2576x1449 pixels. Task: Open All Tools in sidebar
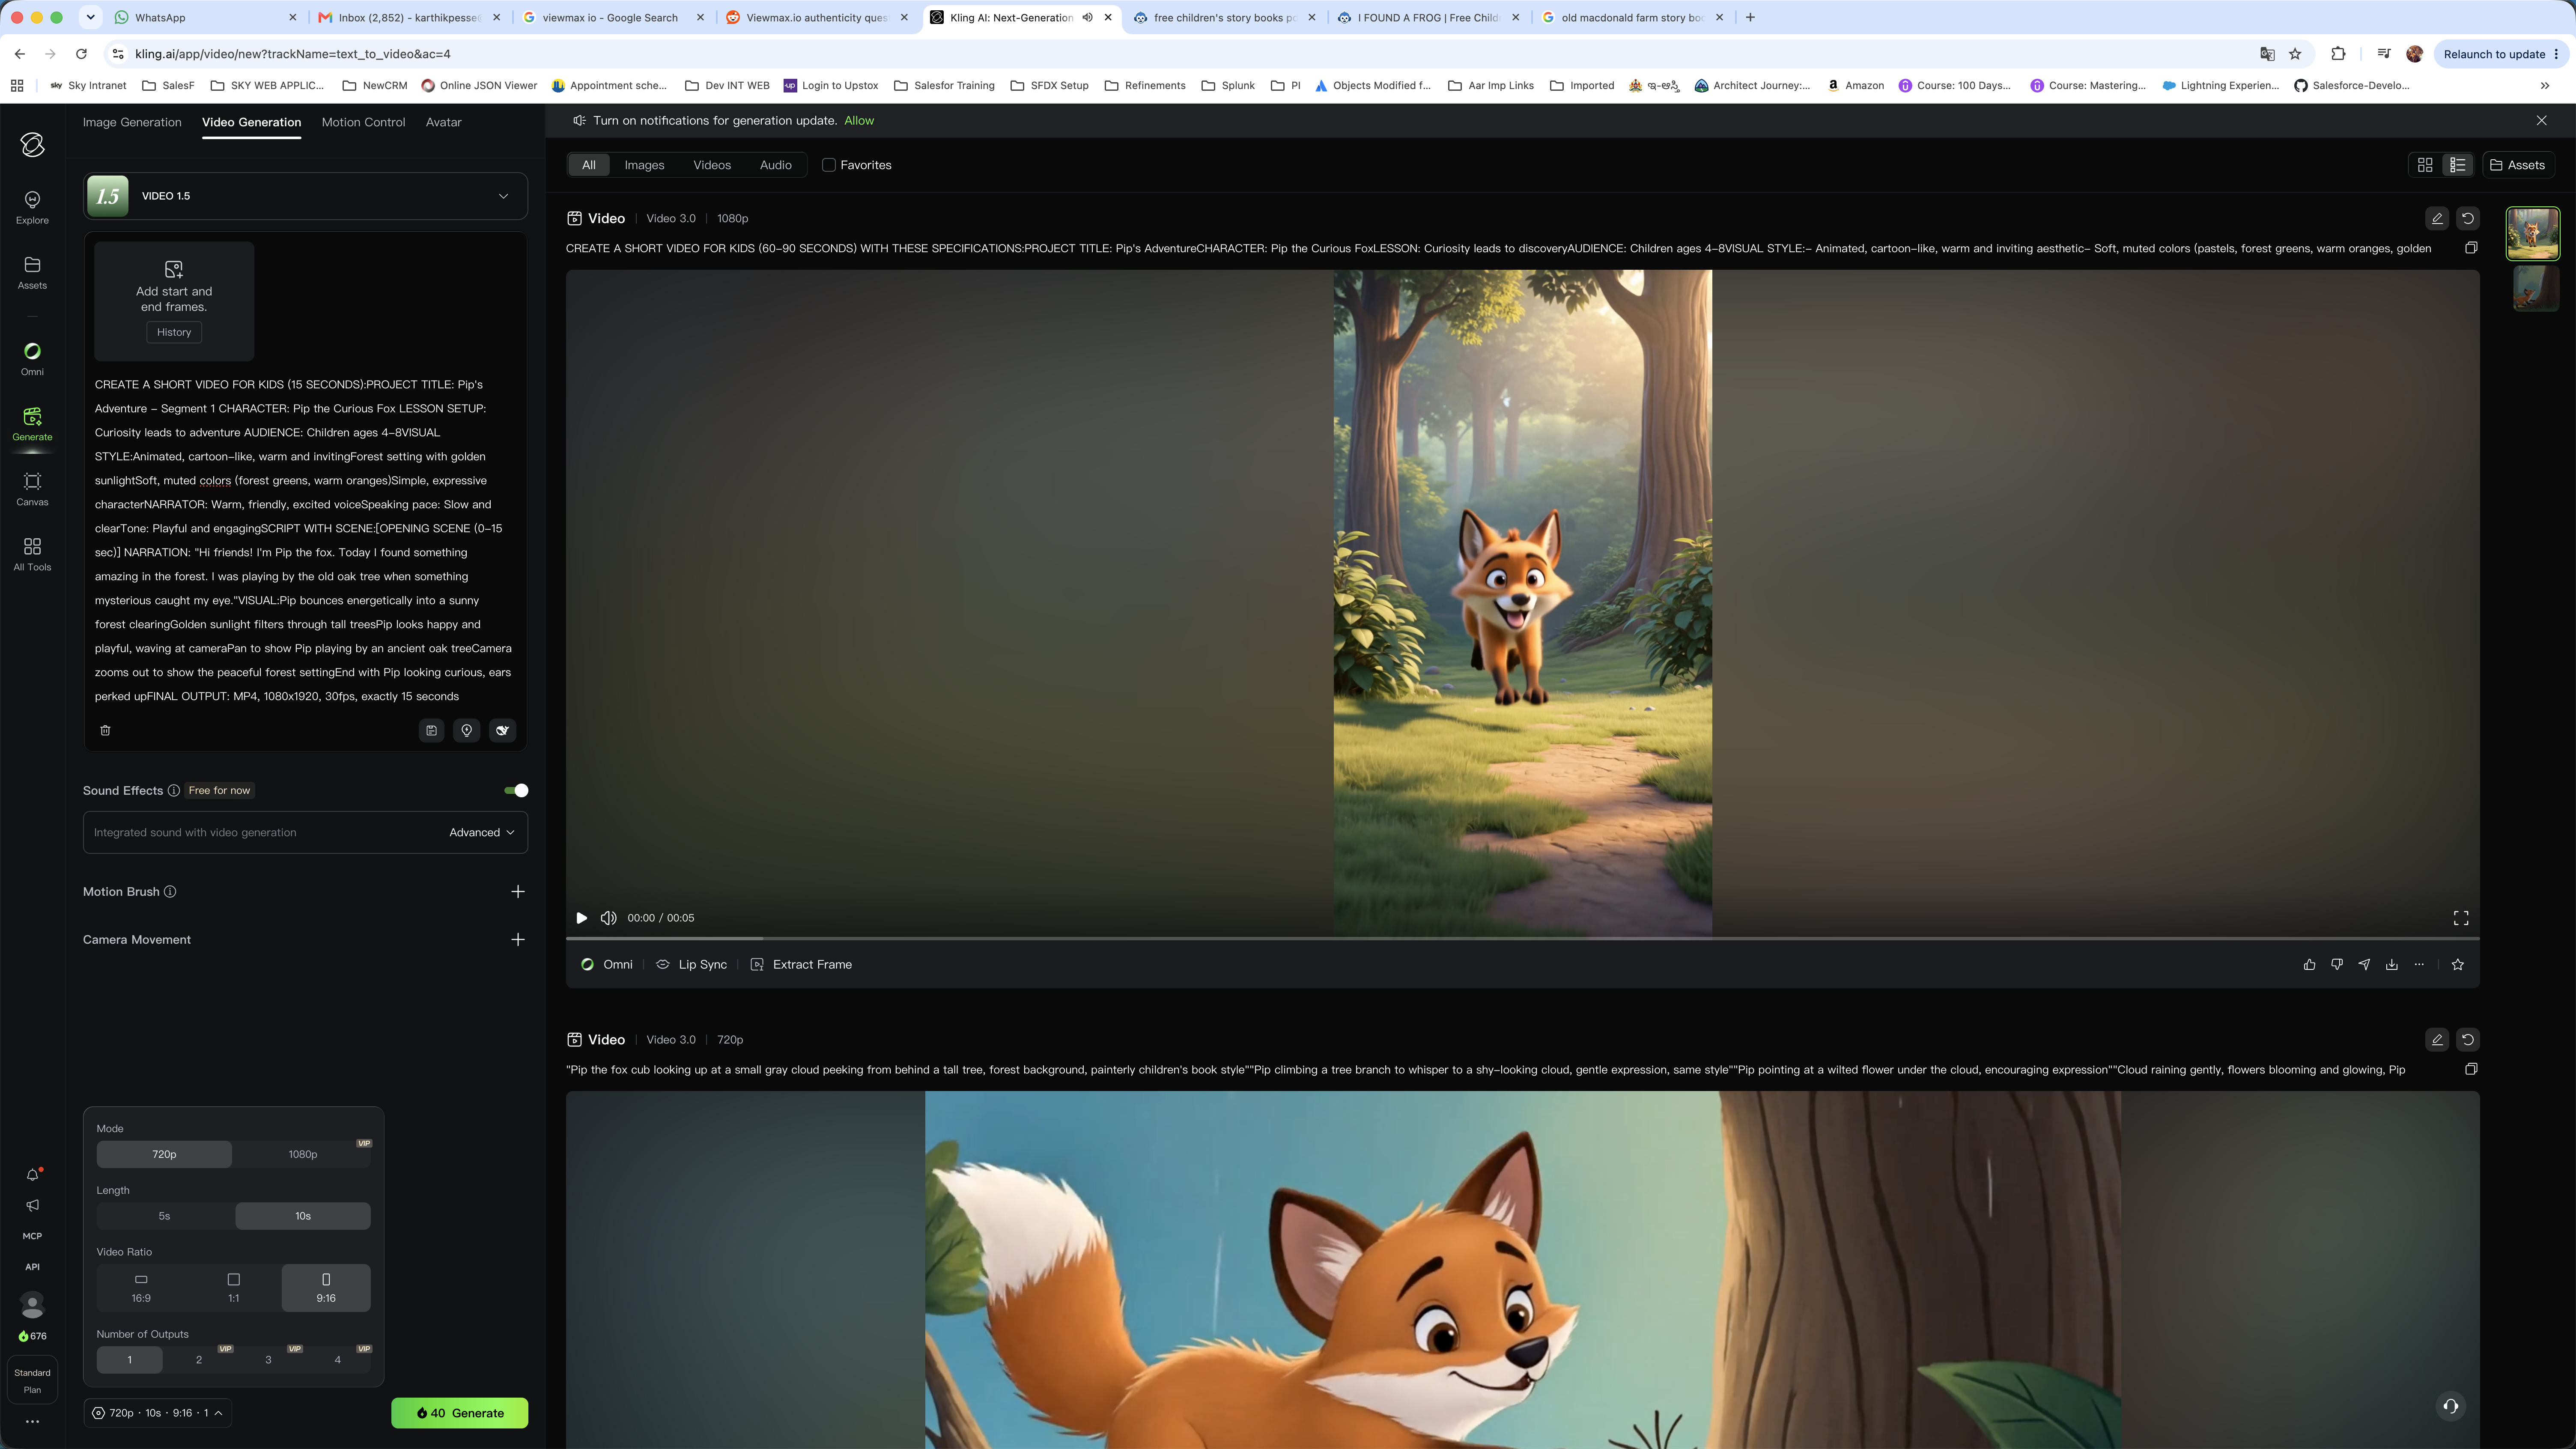pyautogui.click(x=32, y=554)
